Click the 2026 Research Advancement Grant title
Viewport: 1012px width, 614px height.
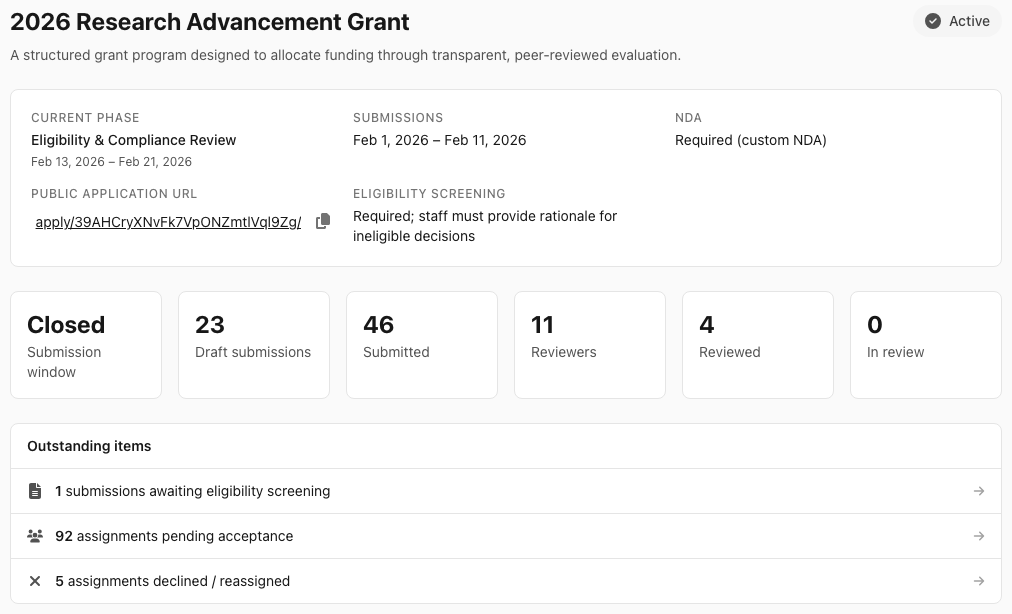pos(209,21)
